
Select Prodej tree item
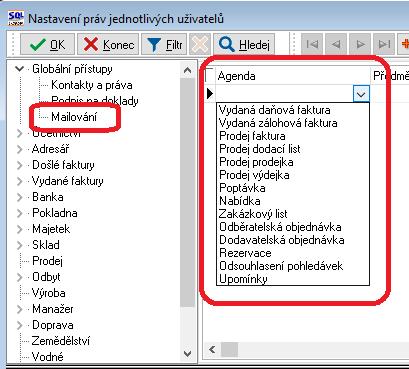(47, 261)
